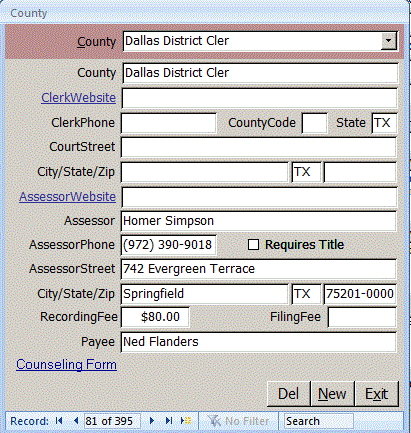The image size is (411, 433).
Task: Click the New button
Action: pyautogui.click(x=332, y=394)
